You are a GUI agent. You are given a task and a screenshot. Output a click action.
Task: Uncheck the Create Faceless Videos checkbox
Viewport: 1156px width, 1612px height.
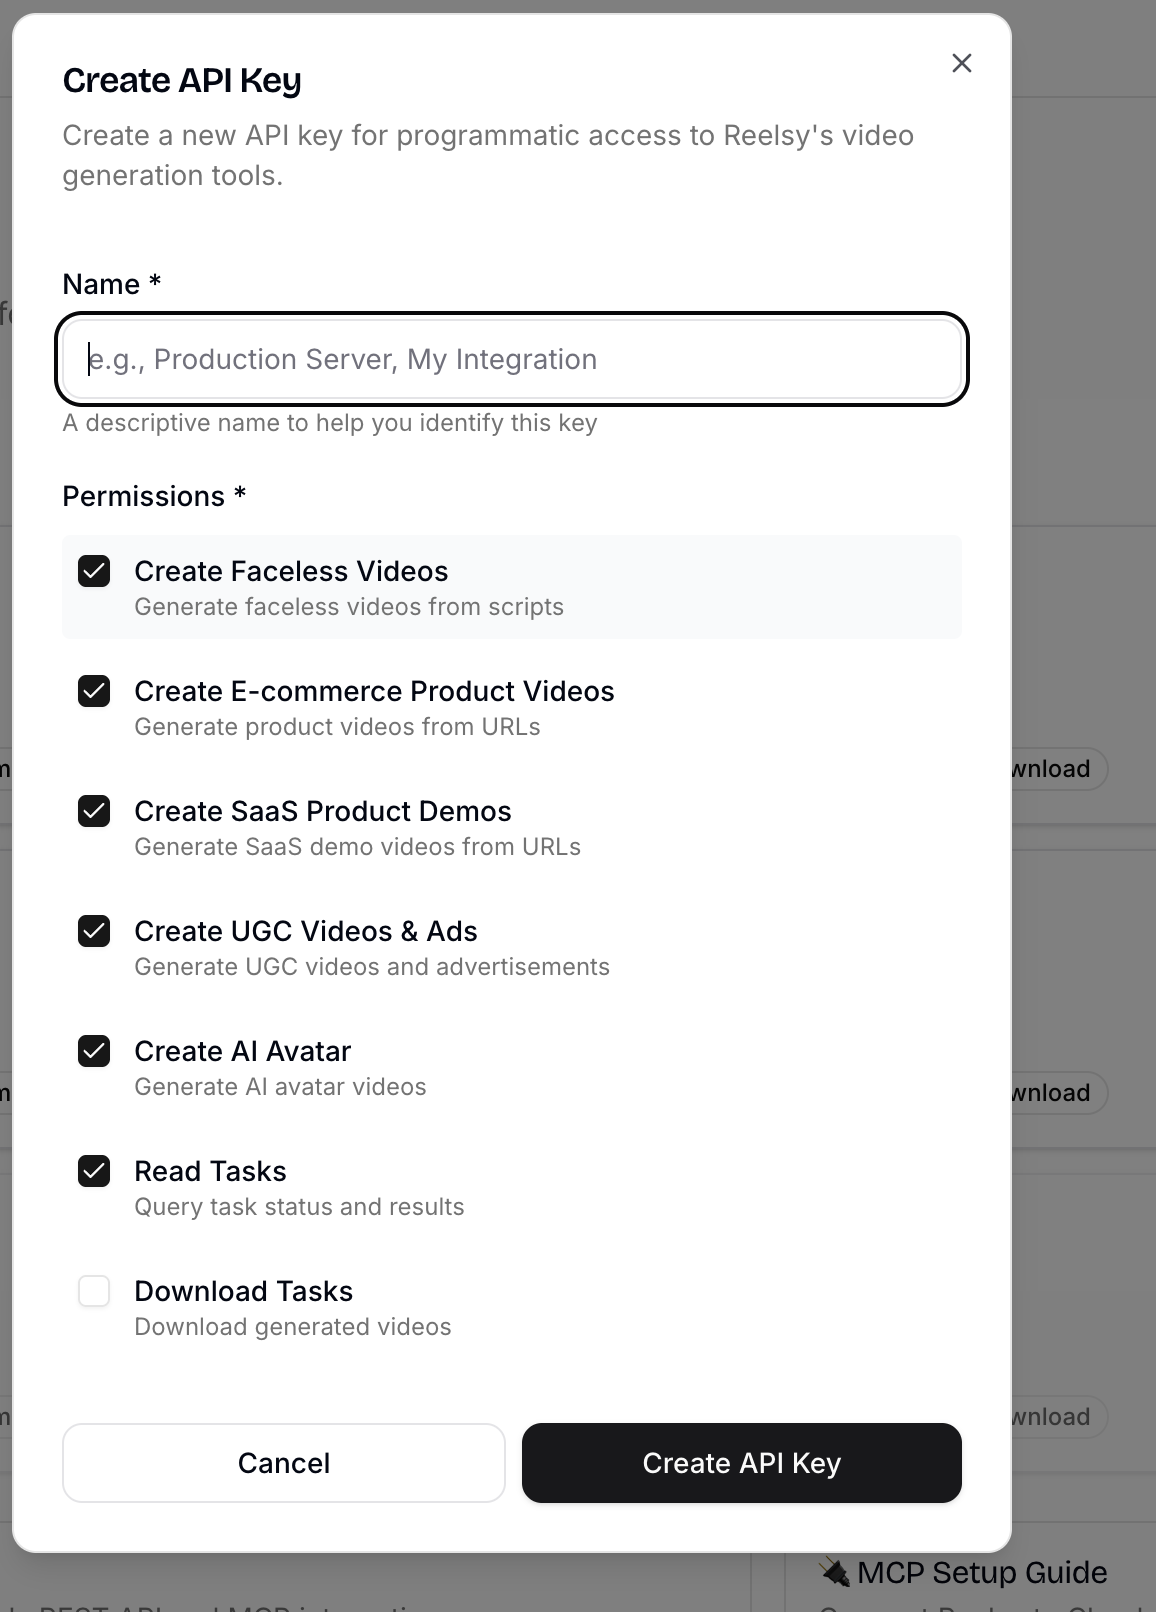pos(94,571)
